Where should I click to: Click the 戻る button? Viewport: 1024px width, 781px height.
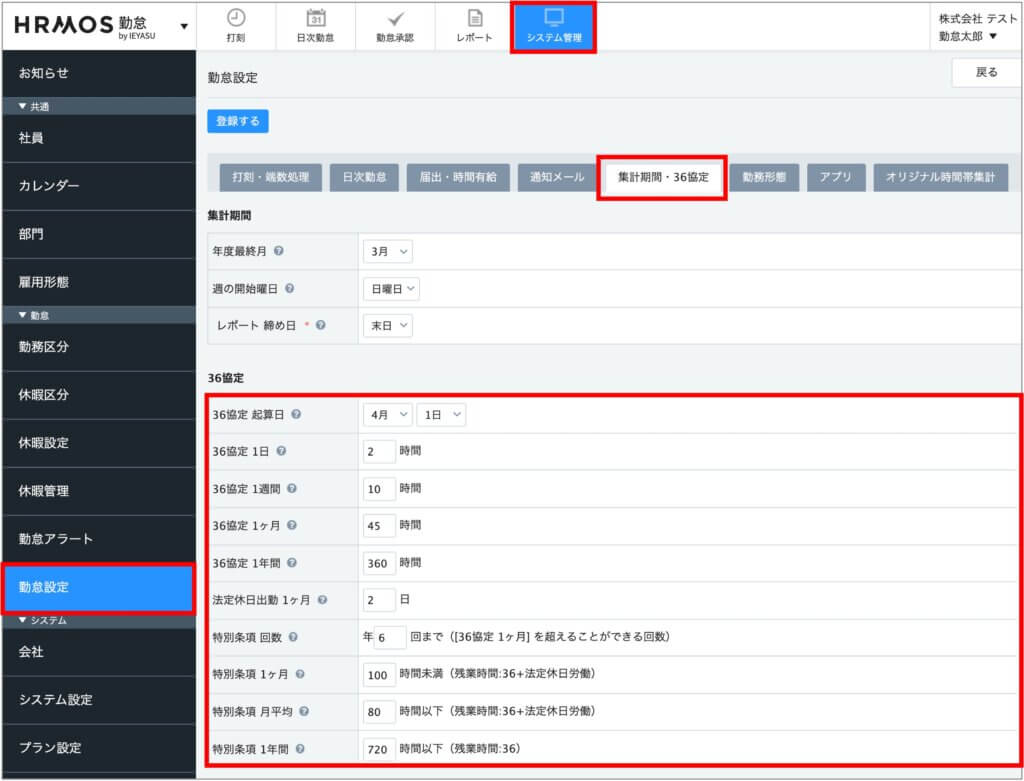pyautogui.click(x=985, y=73)
